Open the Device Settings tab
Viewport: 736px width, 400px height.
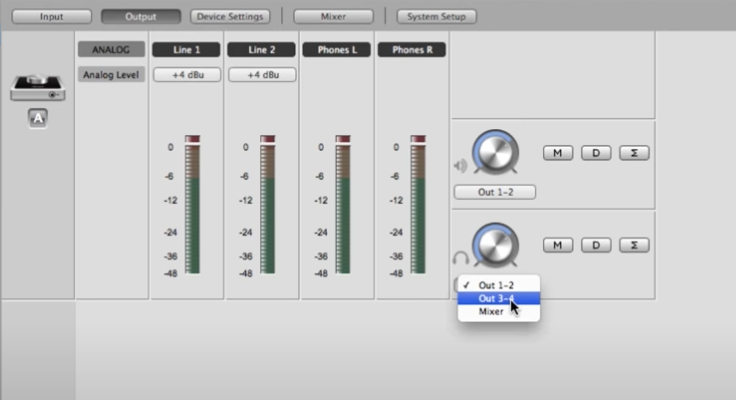tap(230, 16)
